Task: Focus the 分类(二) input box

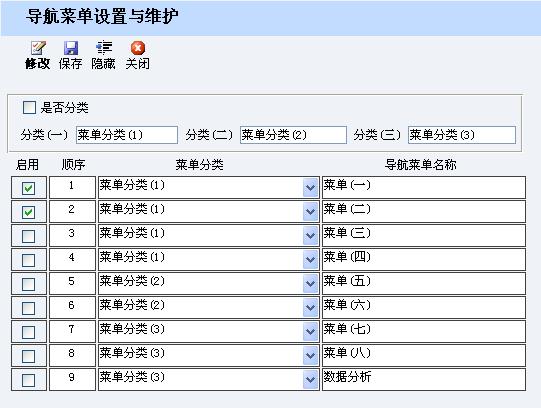Action: point(293,135)
